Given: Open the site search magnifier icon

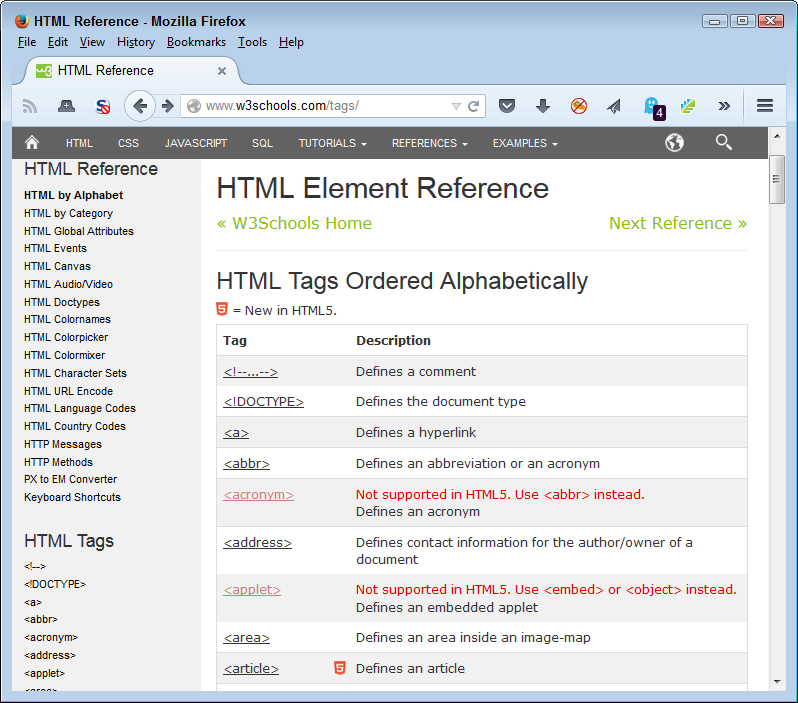Looking at the screenshot, I should coord(724,143).
